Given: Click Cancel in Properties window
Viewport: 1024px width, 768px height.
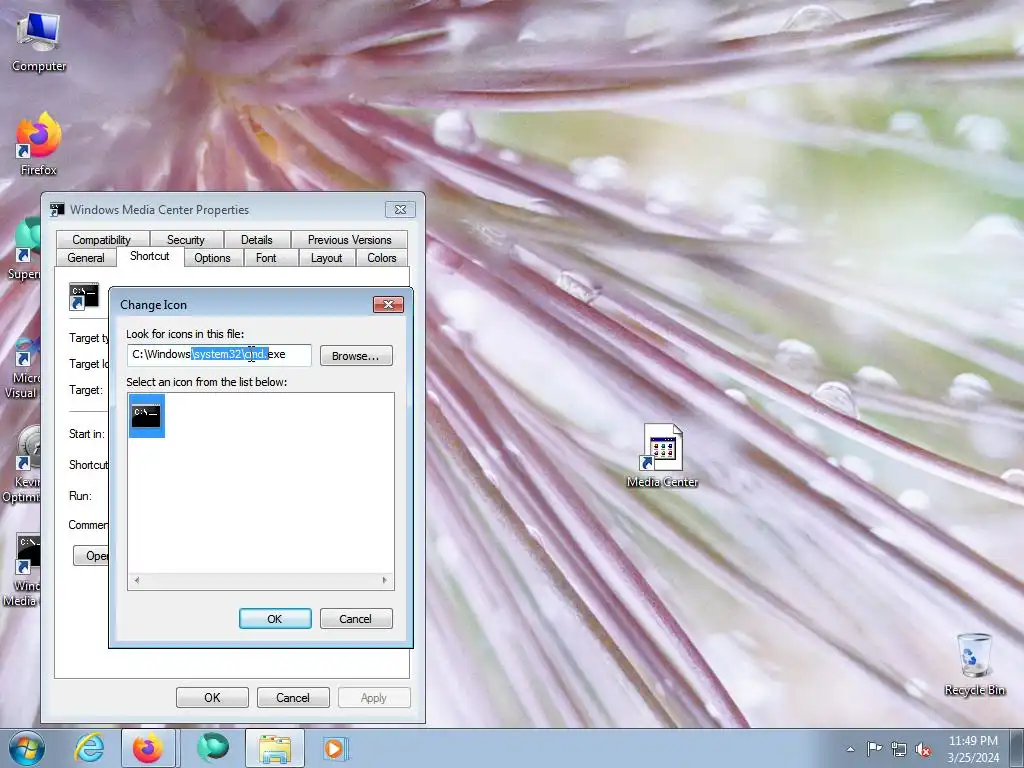Looking at the screenshot, I should [x=293, y=697].
